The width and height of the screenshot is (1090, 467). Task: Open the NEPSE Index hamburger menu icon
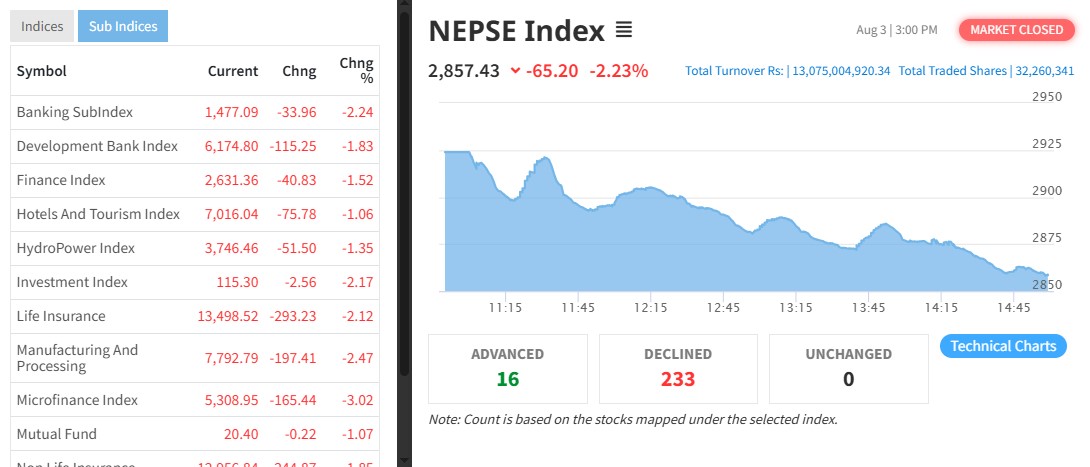624,31
